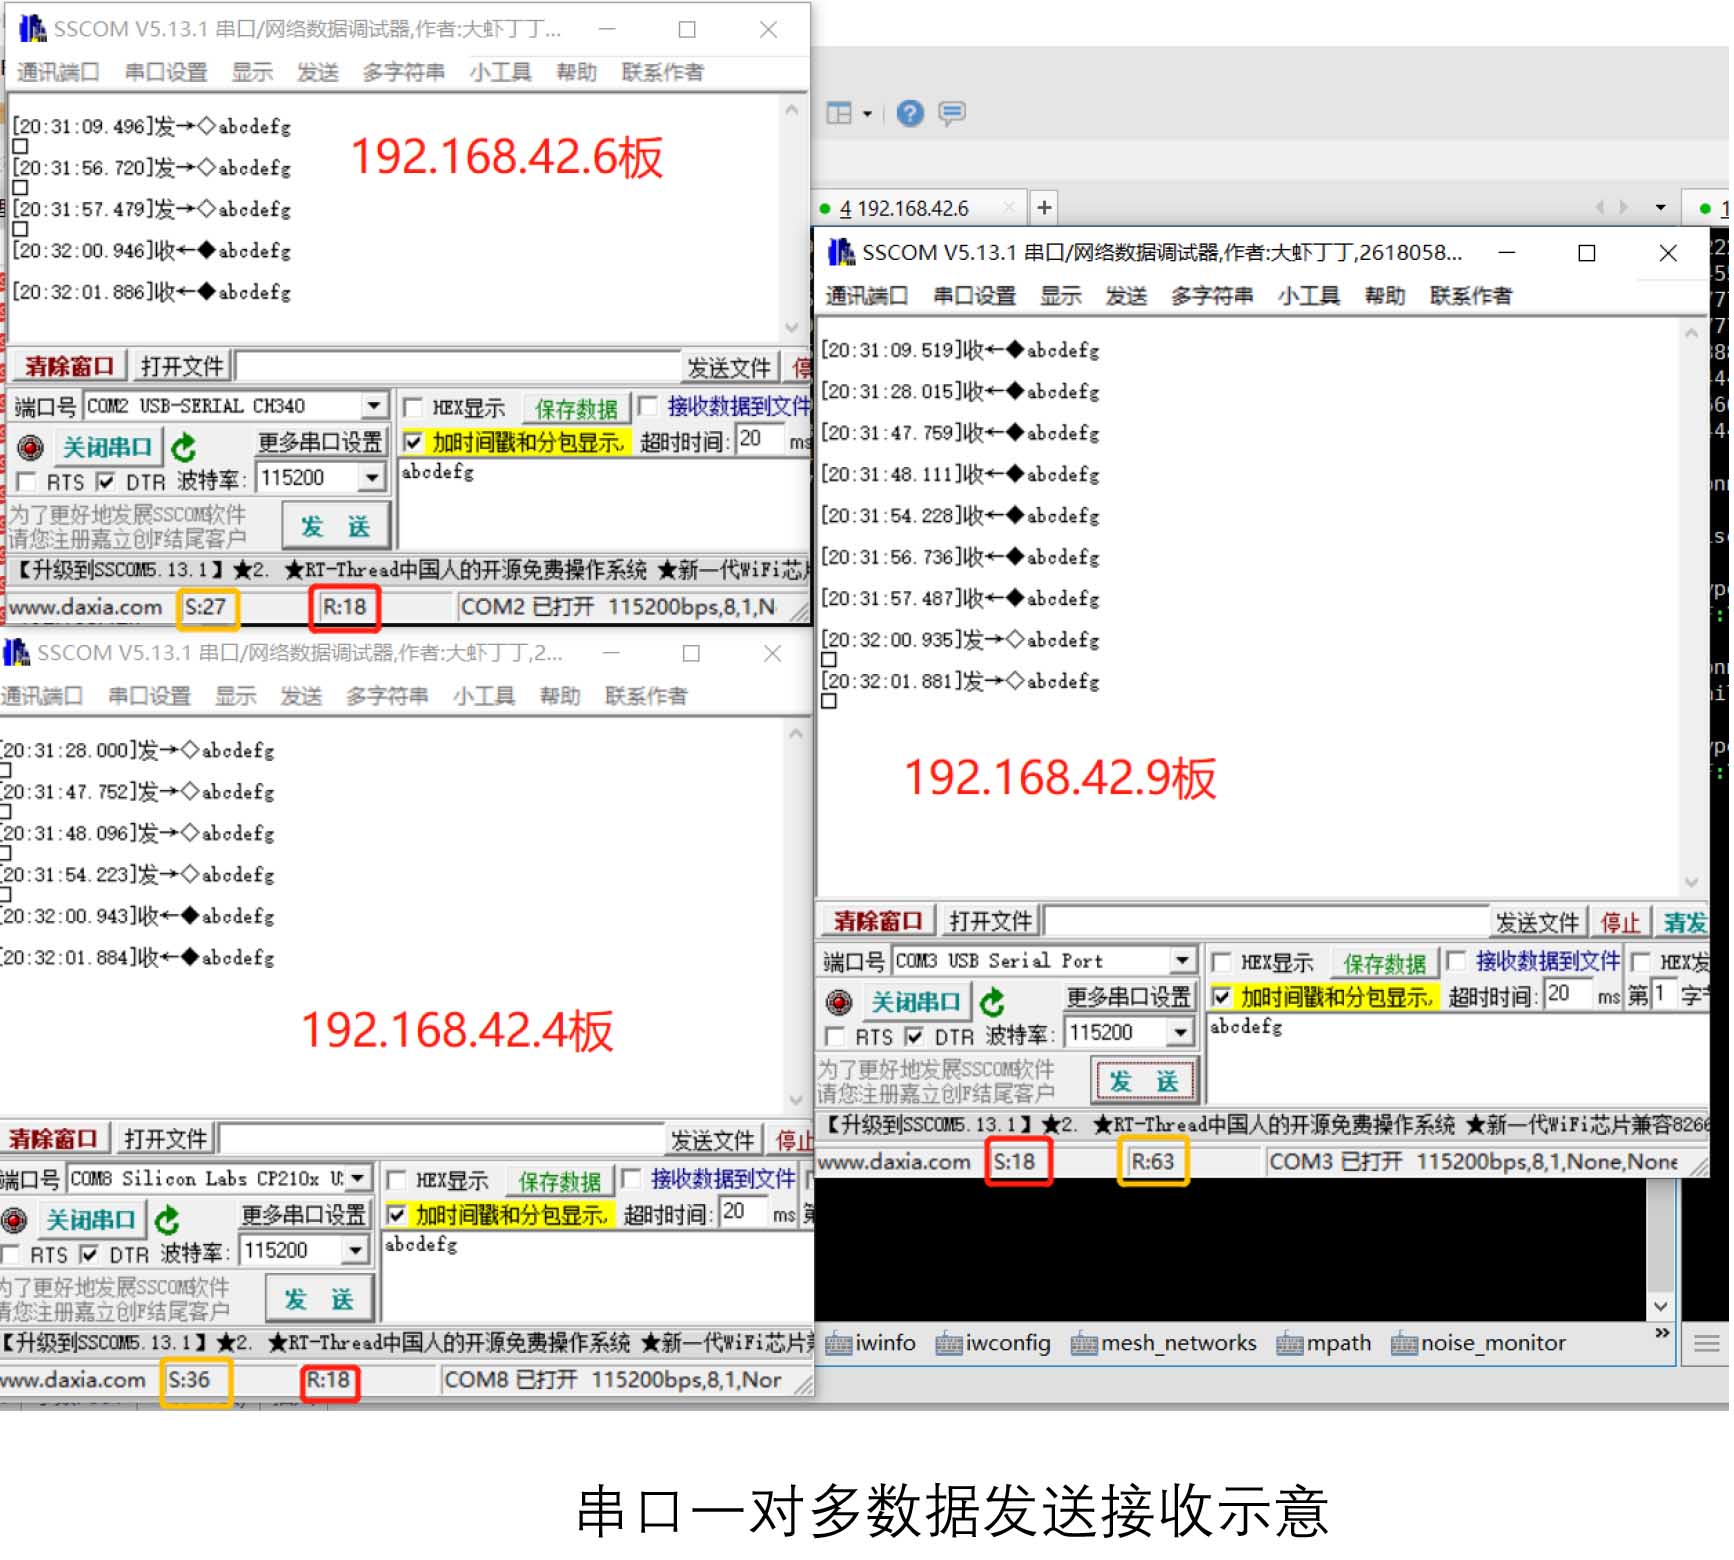This screenshot has height=1560, width=1734.
Task: Click the abcdefg send text box in COM3 window
Action: click(x=1450, y=1050)
